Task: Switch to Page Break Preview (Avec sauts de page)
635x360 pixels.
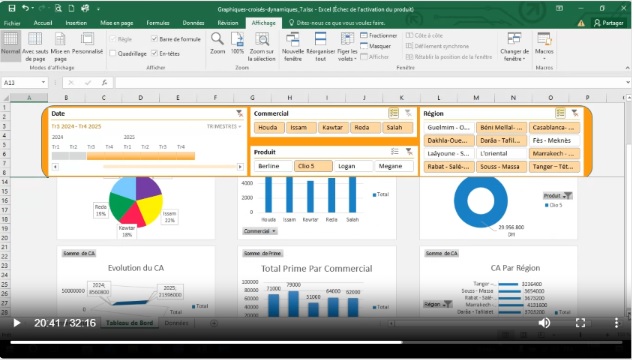Action: [x=35, y=47]
